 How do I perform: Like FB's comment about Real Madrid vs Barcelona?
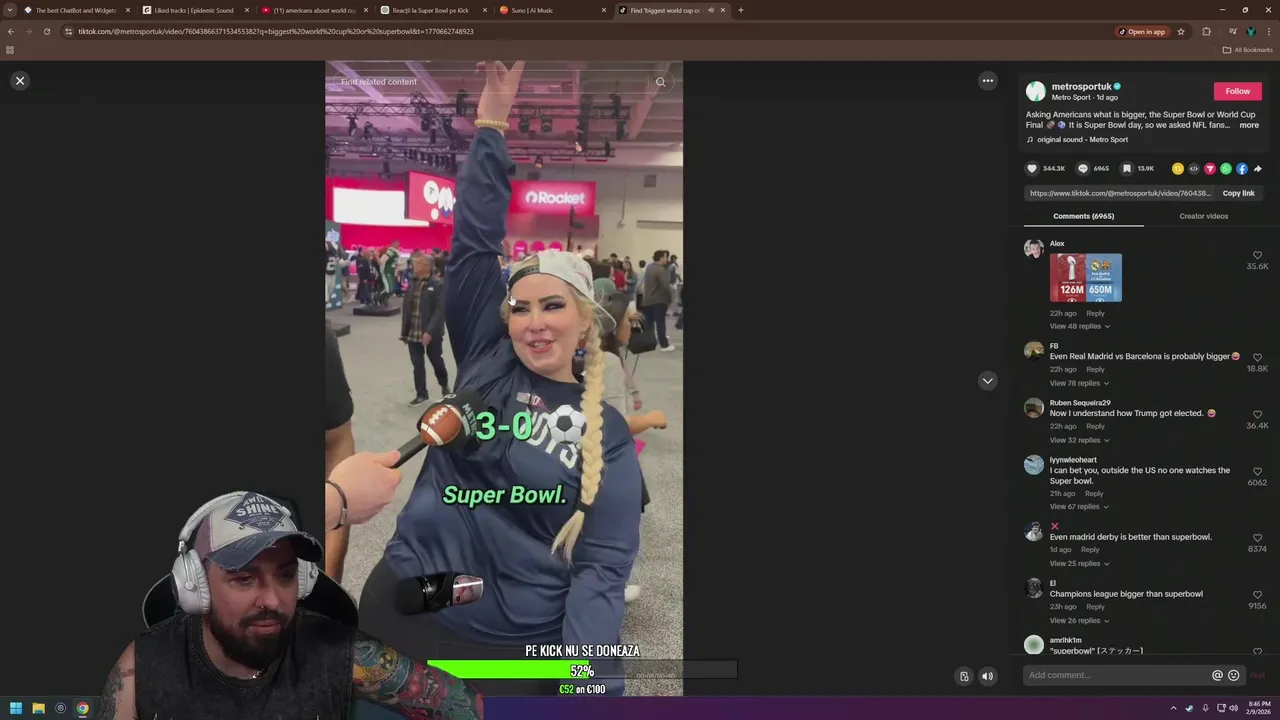click(x=1257, y=357)
